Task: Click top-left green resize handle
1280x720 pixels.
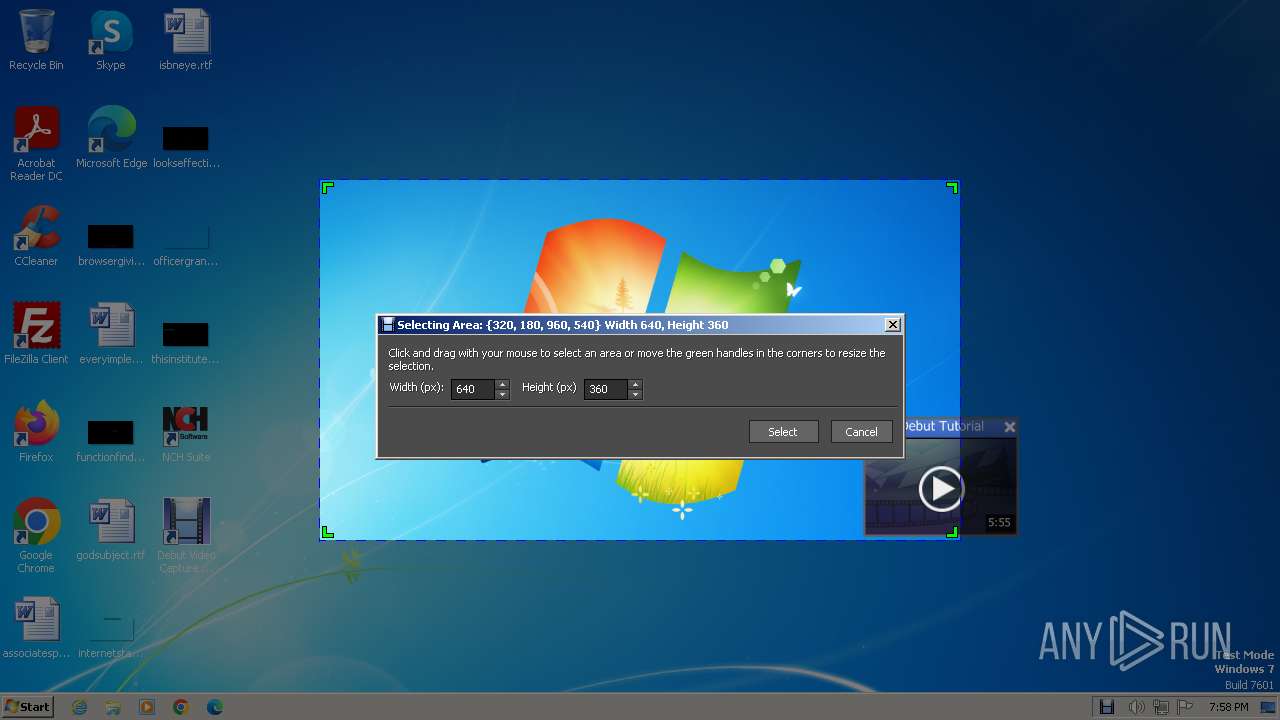Action: tap(326, 187)
